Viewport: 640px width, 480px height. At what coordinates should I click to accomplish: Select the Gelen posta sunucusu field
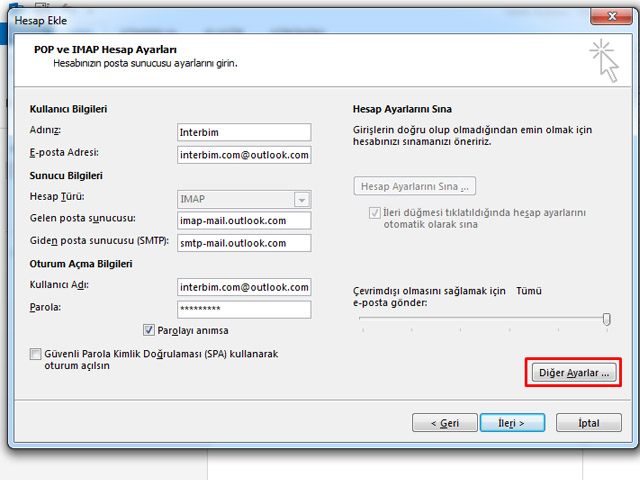(244, 221)
